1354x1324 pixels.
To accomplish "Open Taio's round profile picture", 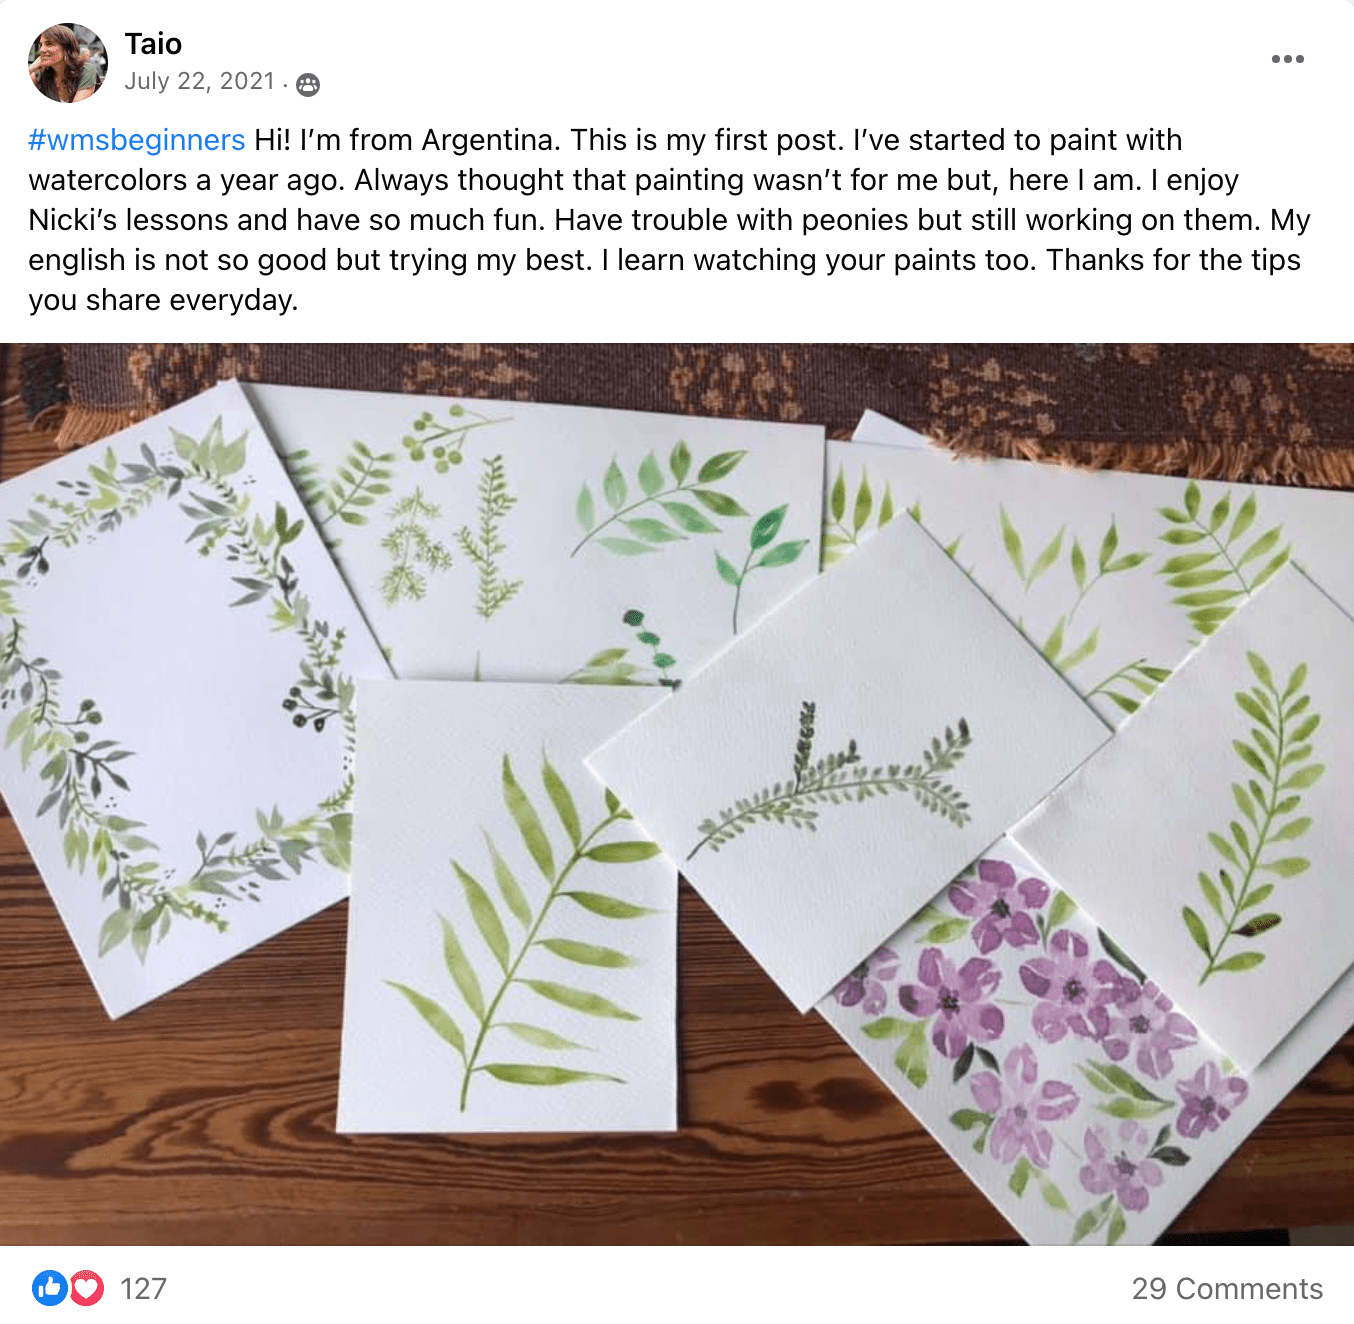I will (x=68, y=63).
